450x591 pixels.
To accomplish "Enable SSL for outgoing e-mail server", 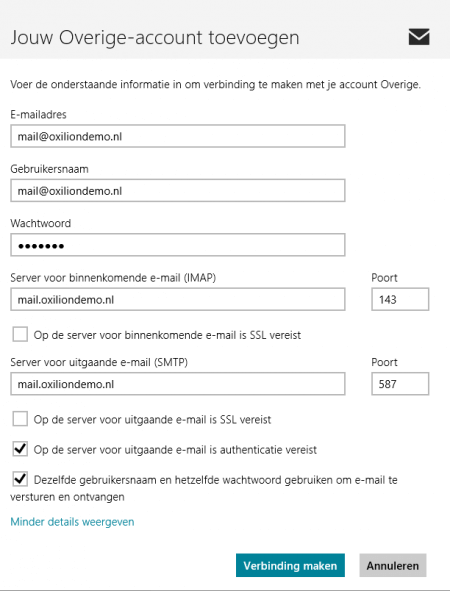I will [20, 419].
